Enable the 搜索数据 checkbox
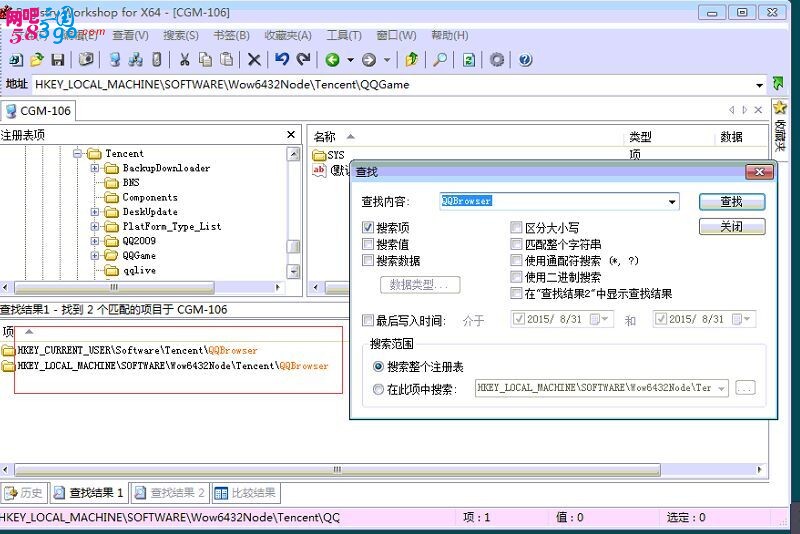 (368, 260)
